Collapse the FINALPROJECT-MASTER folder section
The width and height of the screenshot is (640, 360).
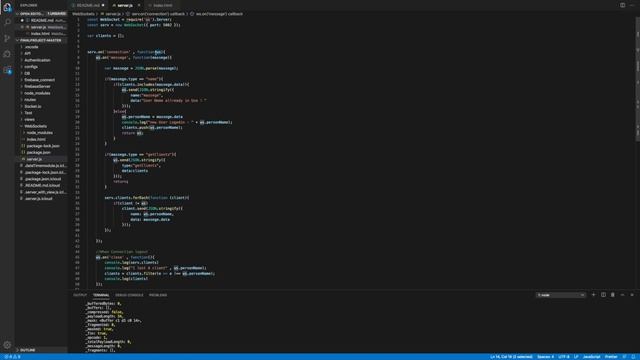(x=41, y=40)
